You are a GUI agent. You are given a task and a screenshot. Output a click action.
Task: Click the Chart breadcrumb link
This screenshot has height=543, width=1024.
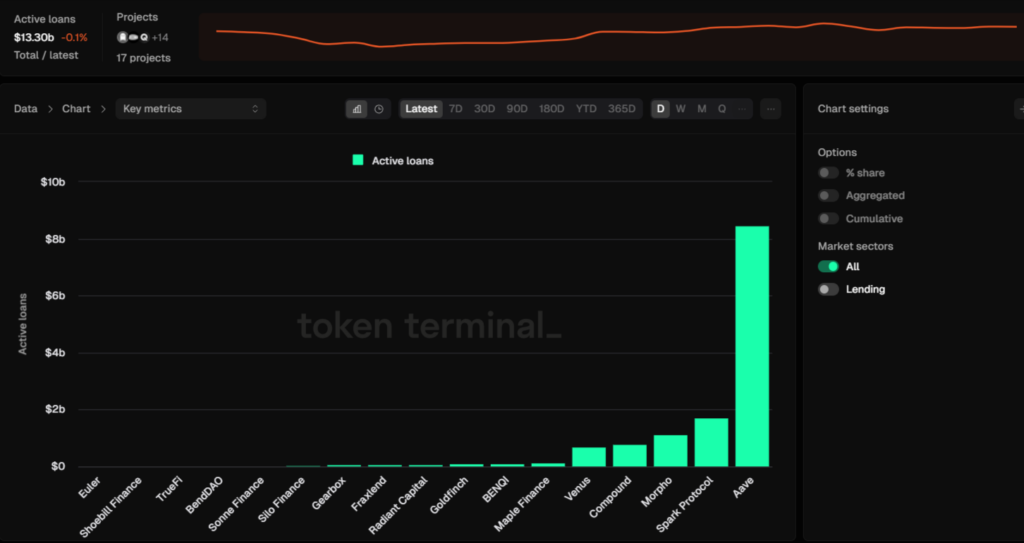pyautogui.click(x=76, y=109)
